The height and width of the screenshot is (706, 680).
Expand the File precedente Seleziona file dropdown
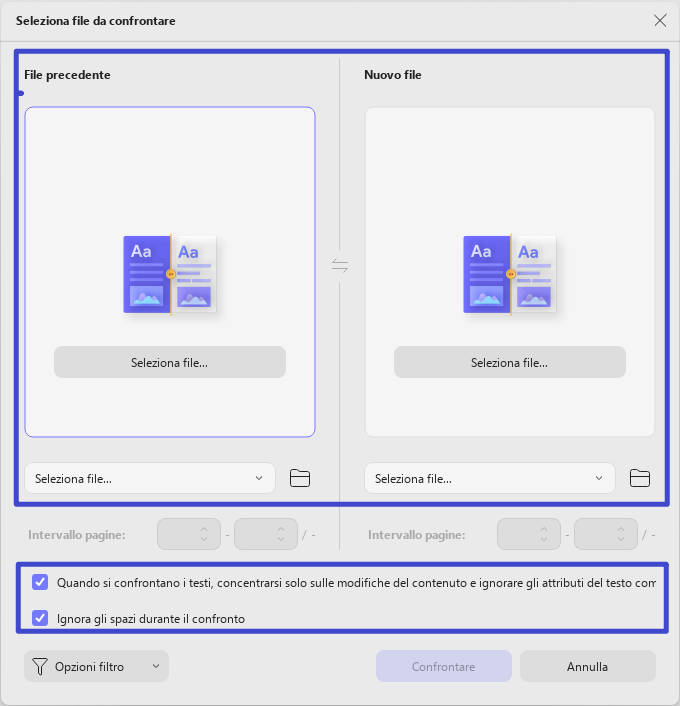[x=150, y=478]
